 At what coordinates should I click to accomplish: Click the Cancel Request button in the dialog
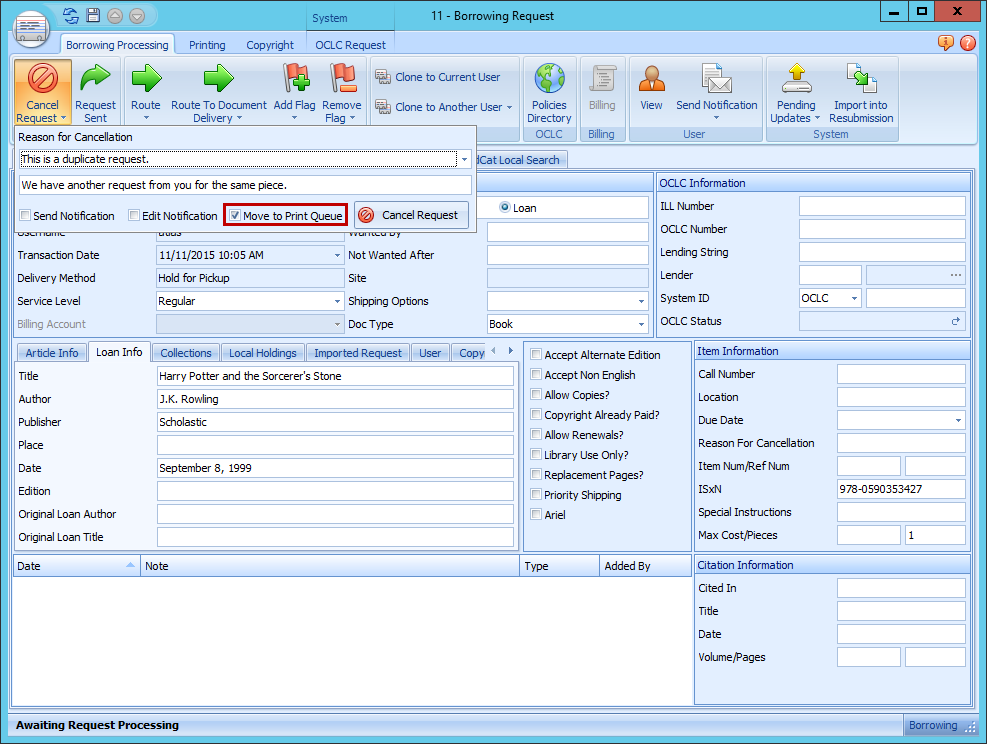[x=411, y=214]
